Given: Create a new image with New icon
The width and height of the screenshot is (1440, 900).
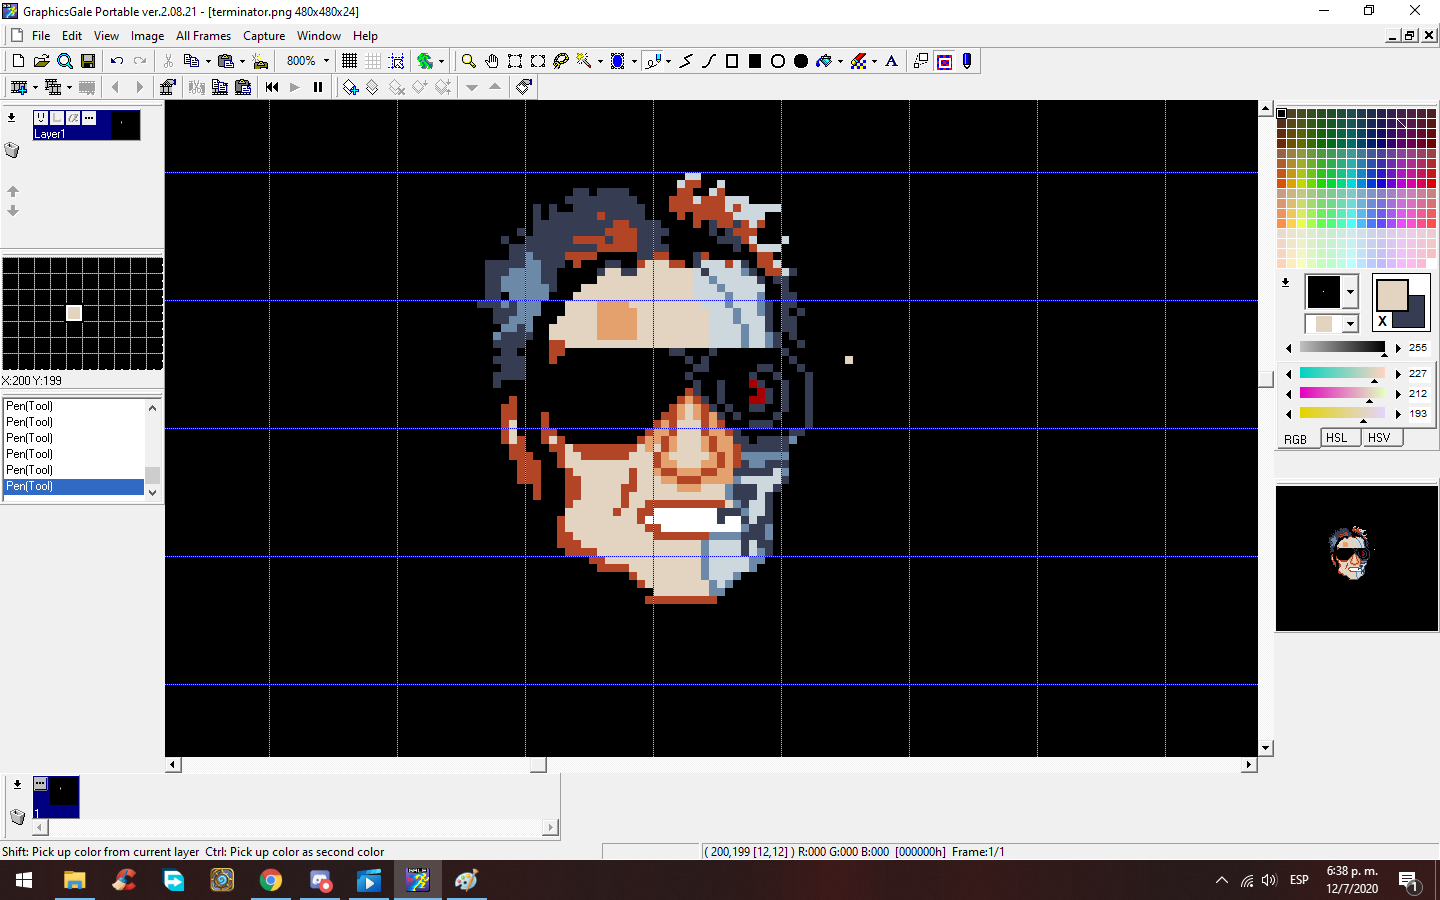Looking at the screenshot, I should [x=18, y=61].
